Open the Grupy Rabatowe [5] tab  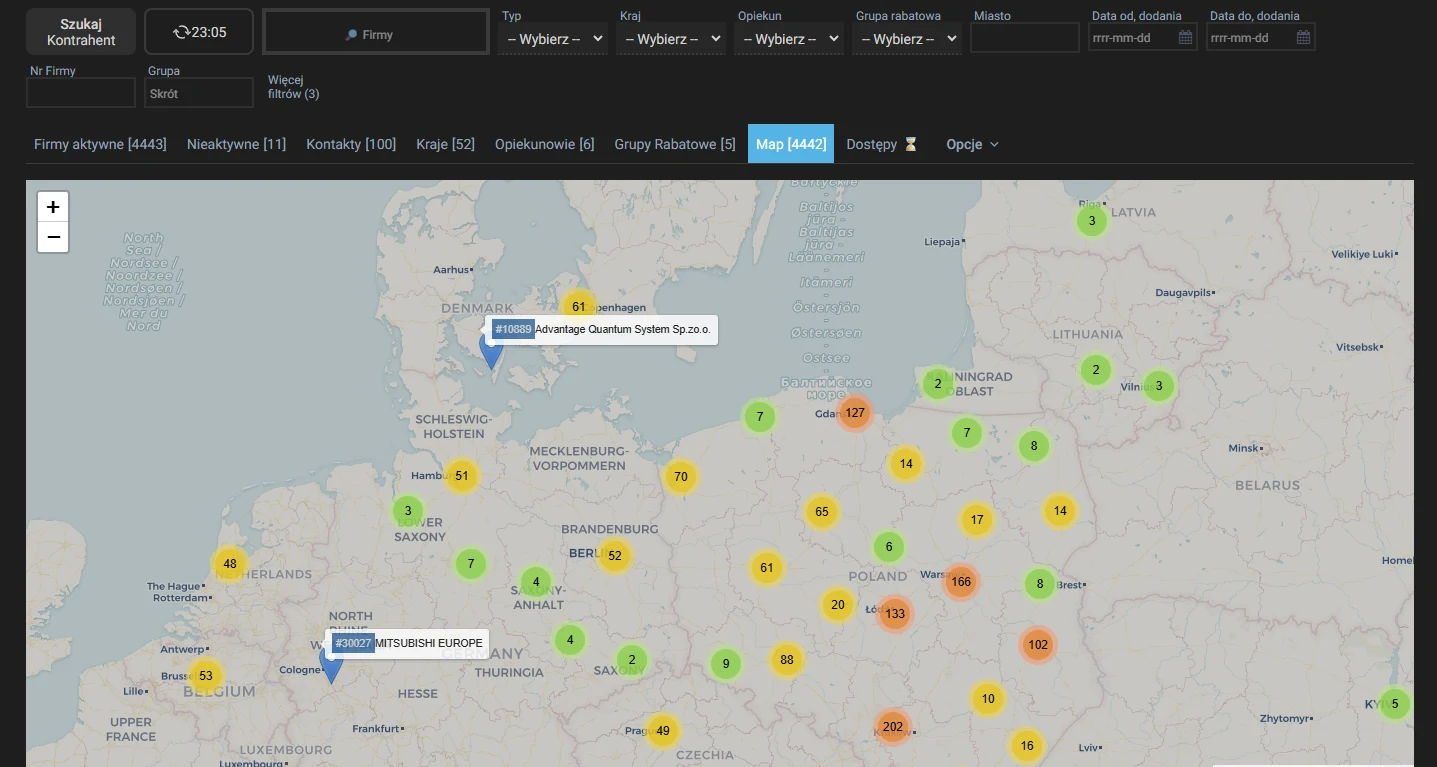[675, 144]
